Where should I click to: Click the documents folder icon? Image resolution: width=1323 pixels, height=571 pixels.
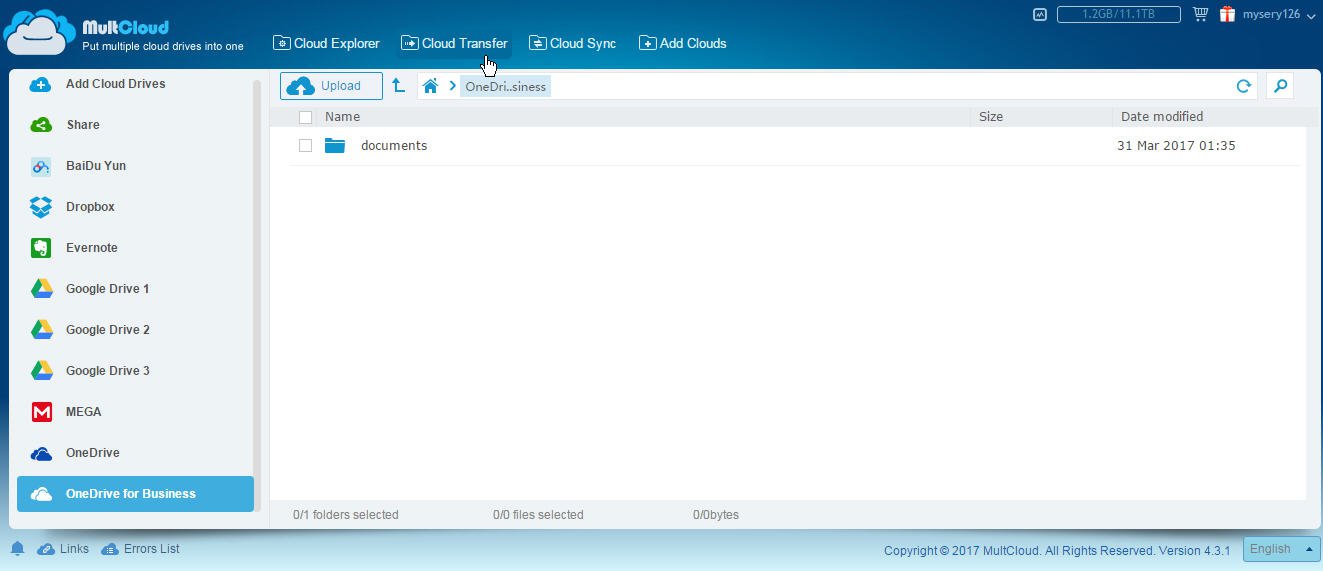(x=335, y=146)
